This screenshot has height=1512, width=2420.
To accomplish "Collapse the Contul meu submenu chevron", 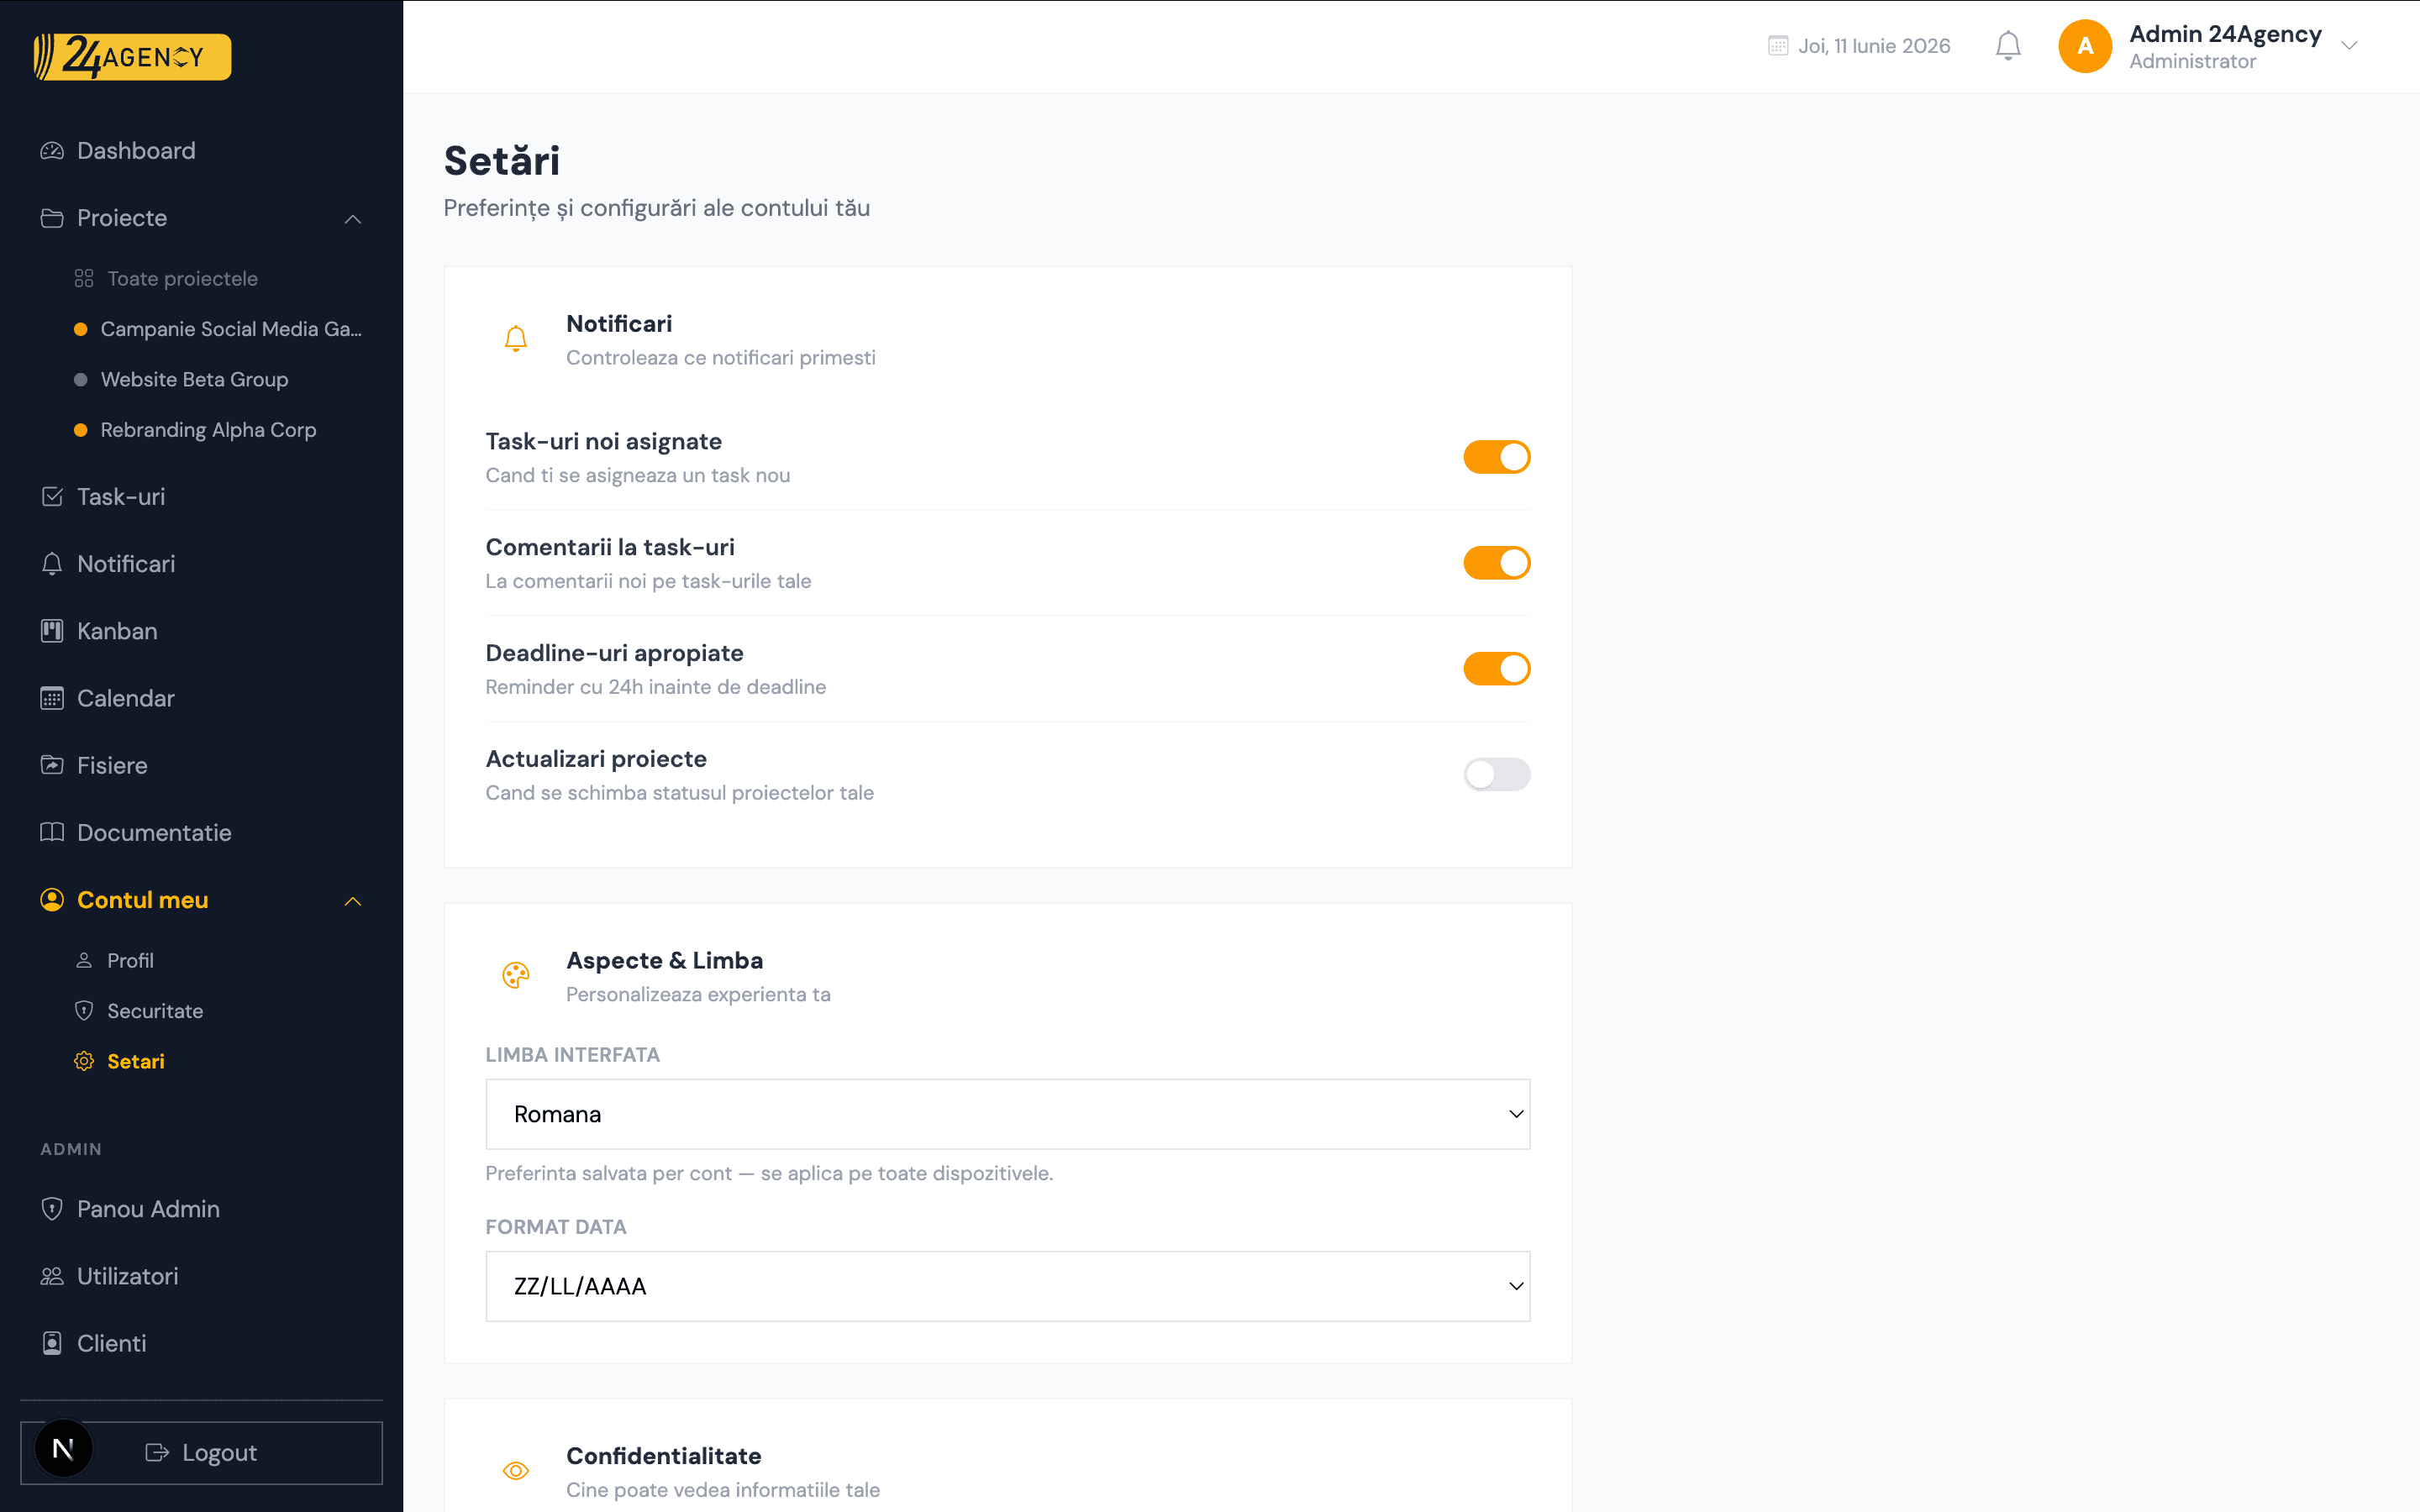I will (x=353, y=901).
